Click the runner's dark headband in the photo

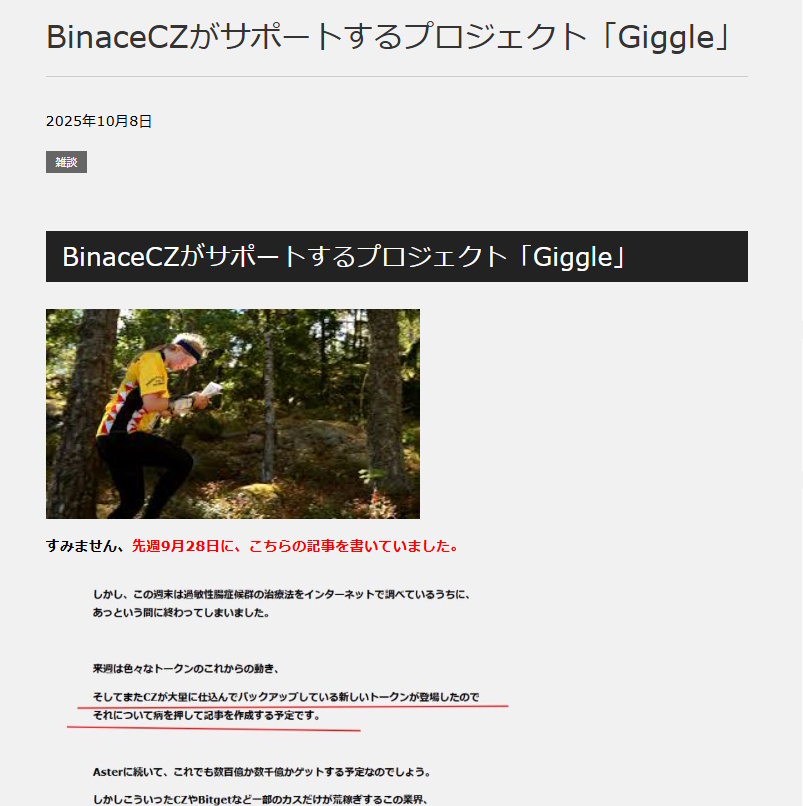tap(188, 350)
